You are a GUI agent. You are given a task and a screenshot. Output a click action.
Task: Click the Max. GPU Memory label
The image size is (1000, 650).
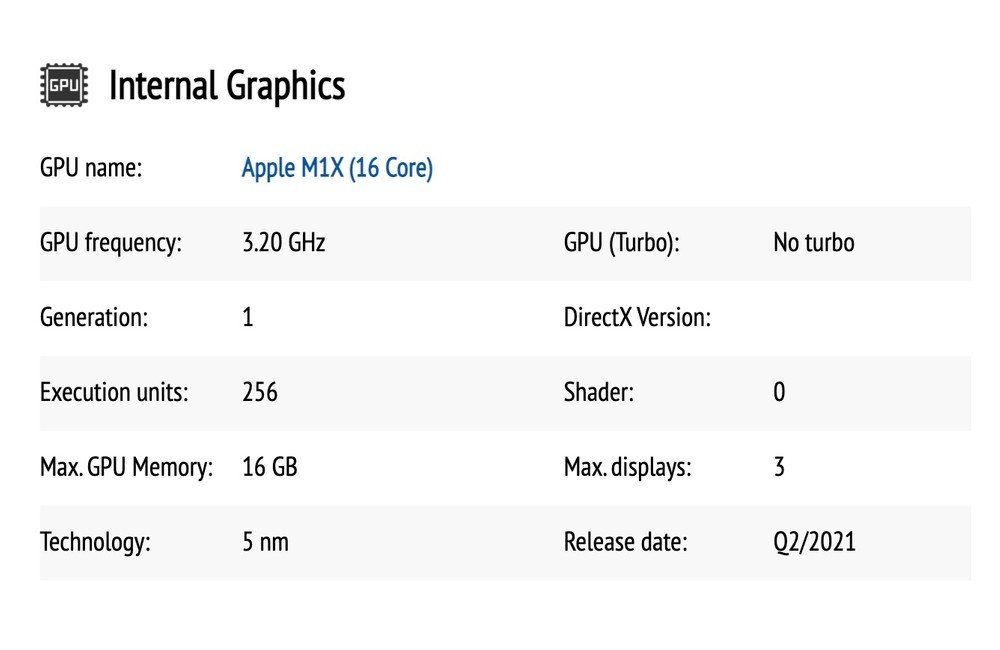(x=127, y=467)
